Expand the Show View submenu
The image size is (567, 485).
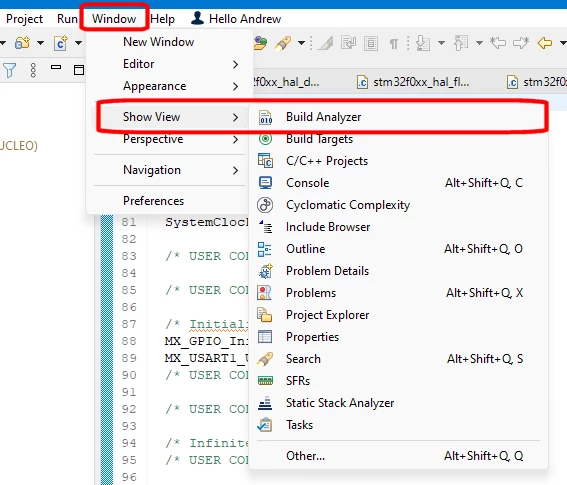pyautogui.click(x=169, y=117)
